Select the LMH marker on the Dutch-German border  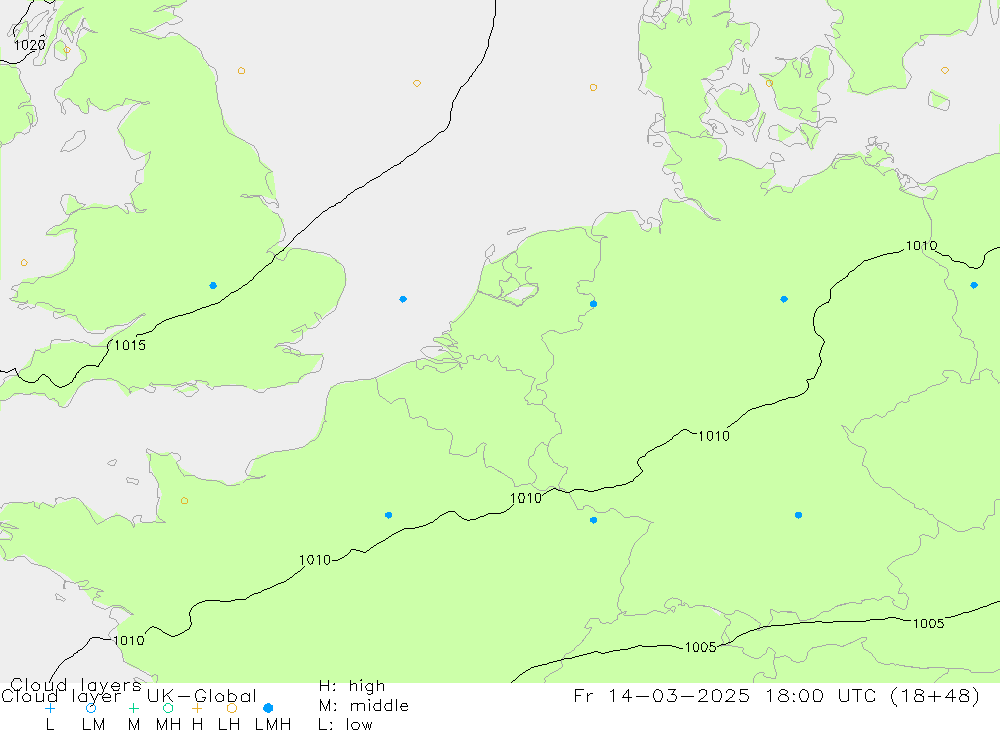(x=594, y=304)
